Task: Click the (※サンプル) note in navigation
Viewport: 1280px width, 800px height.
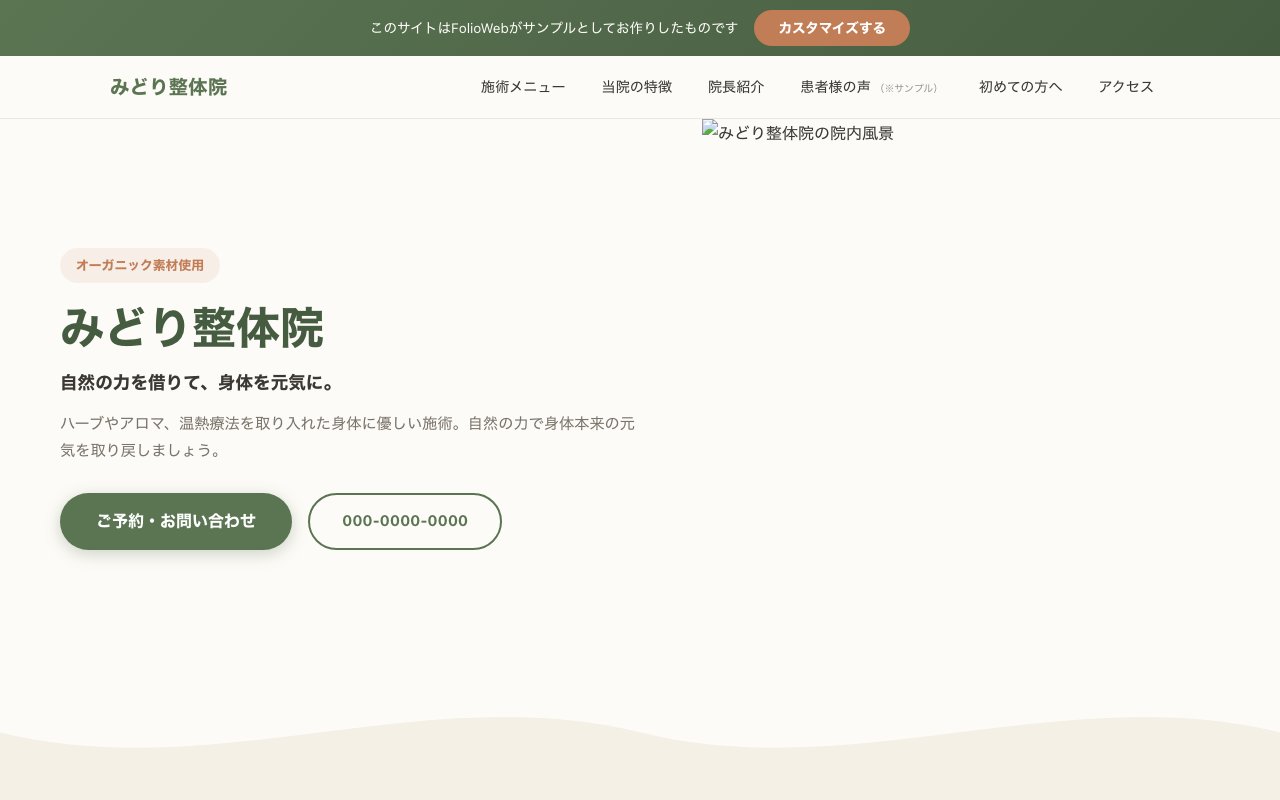Action: click(x=909, y=88)
